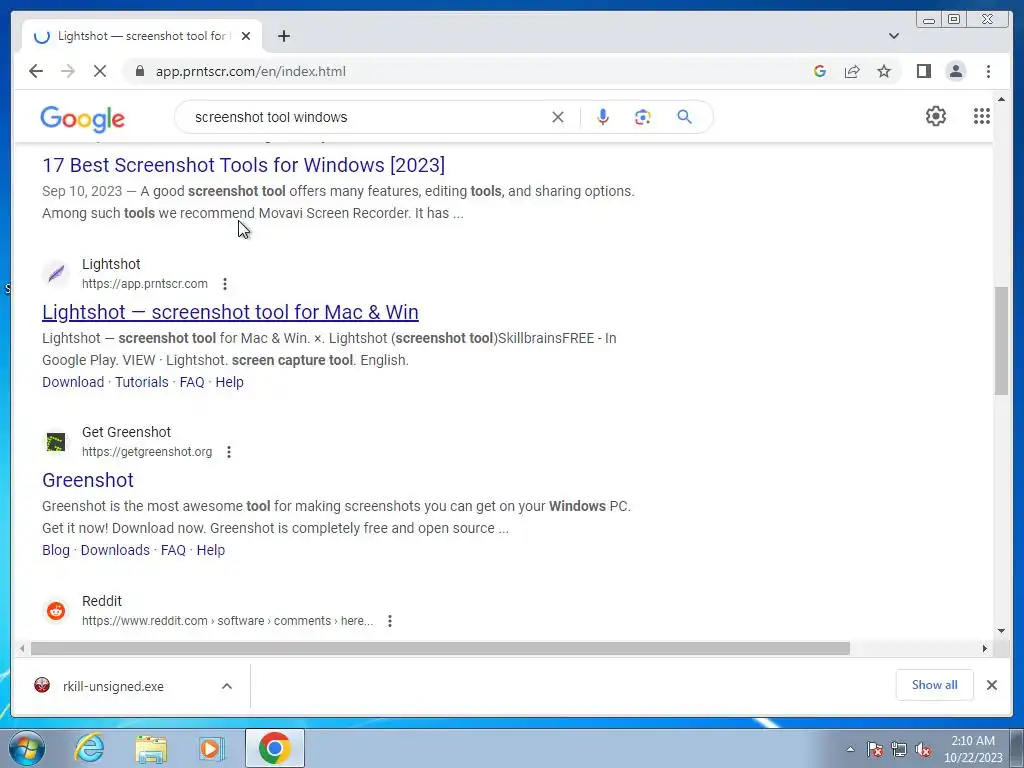
Task: Open the Help link under Greenshot
Action: coord(210,550)
